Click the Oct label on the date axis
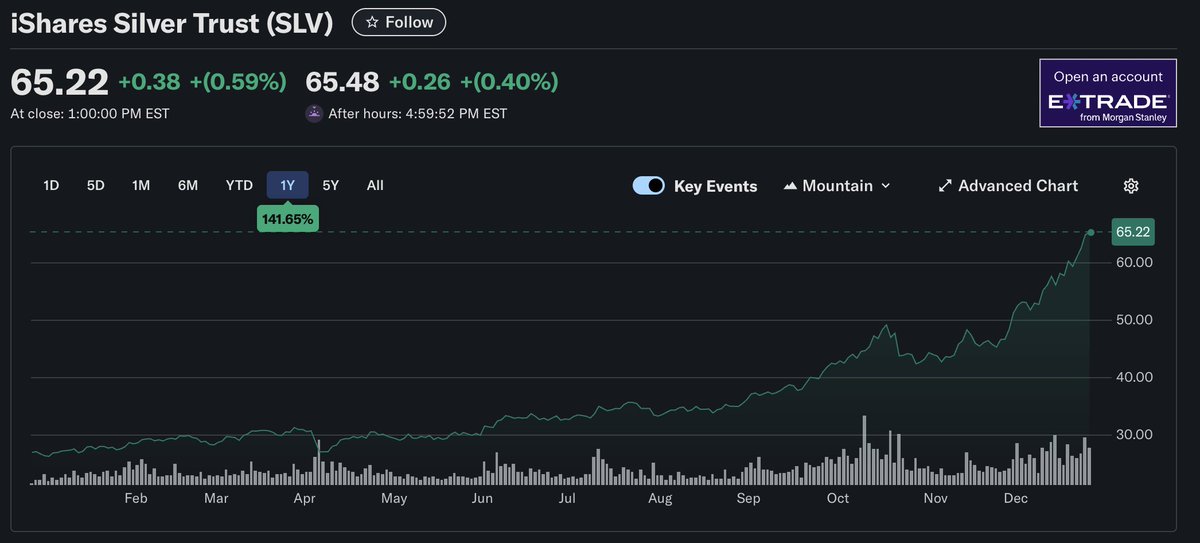1200x543 pixels. tap(838, 498)
